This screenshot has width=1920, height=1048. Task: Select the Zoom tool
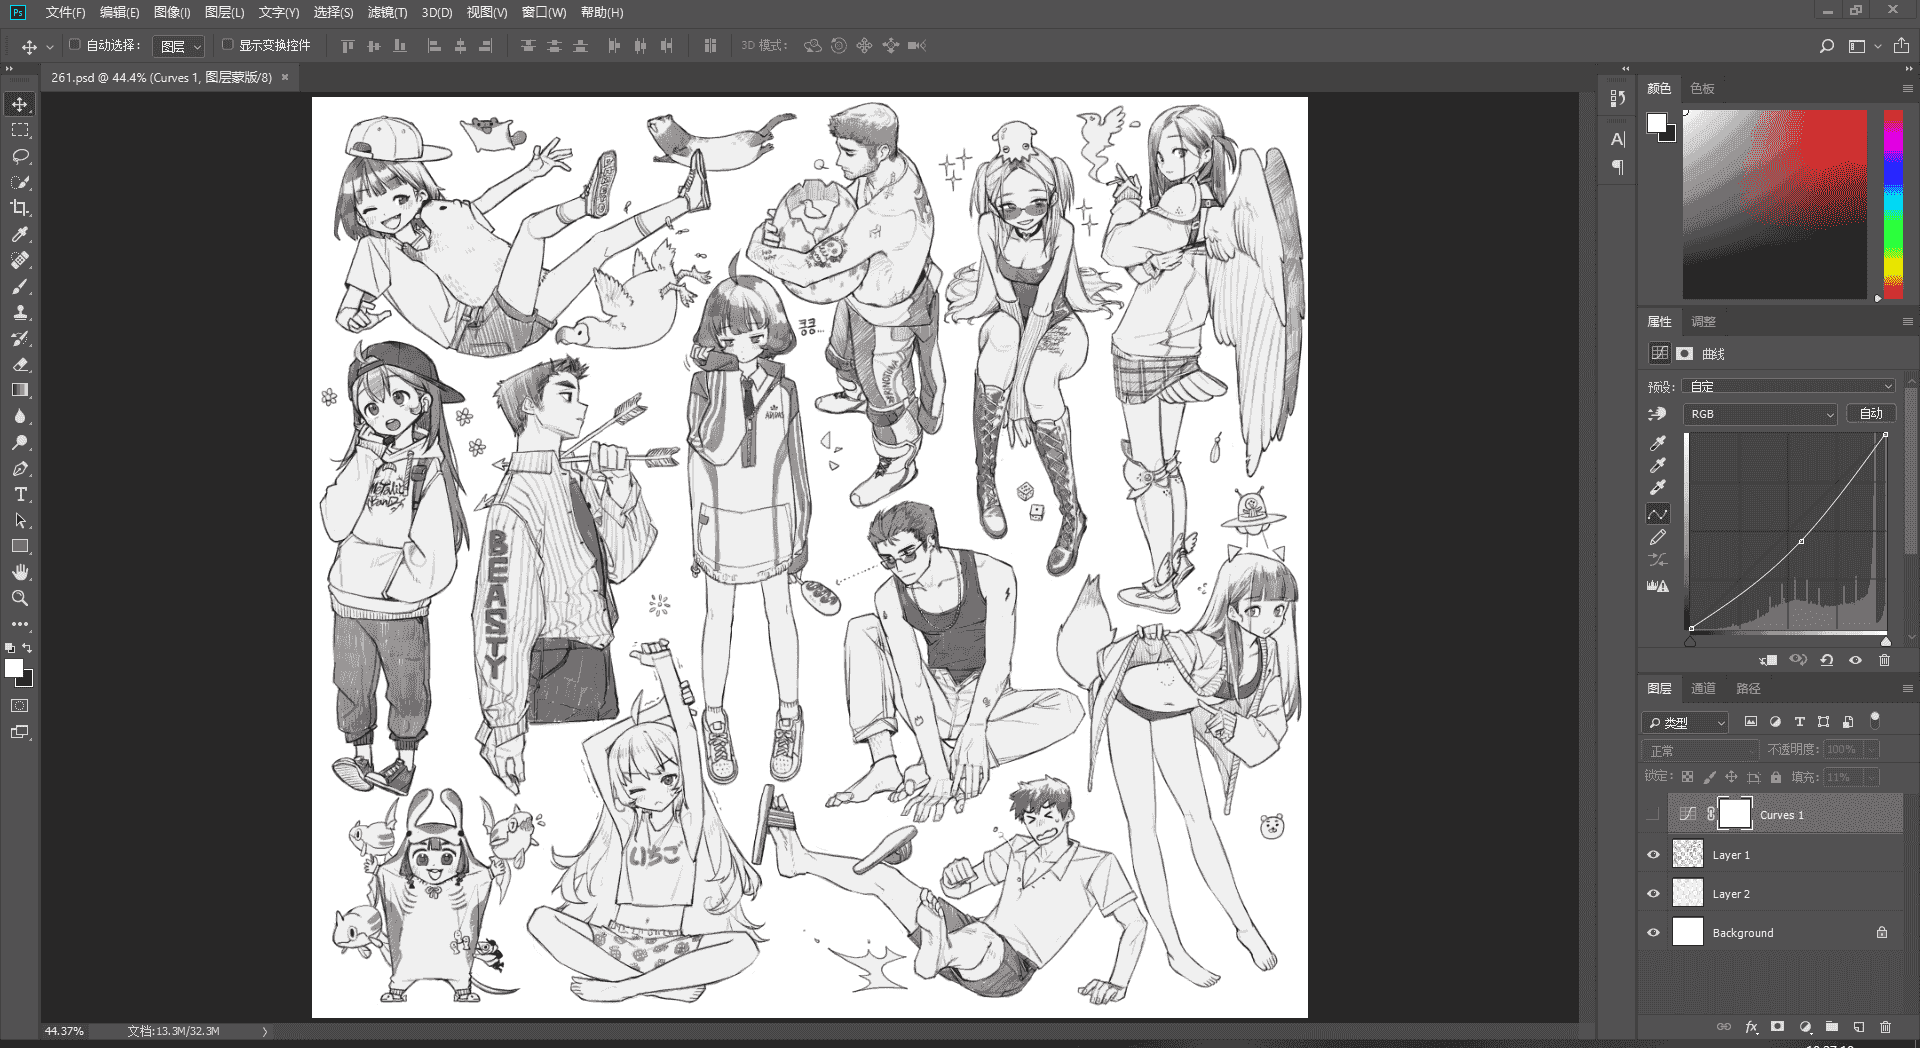point(20,598)
